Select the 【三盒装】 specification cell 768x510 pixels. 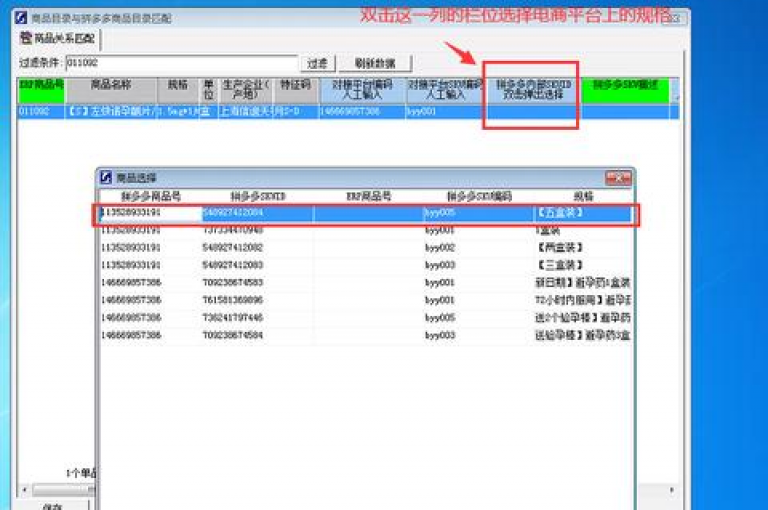point(583,266)
